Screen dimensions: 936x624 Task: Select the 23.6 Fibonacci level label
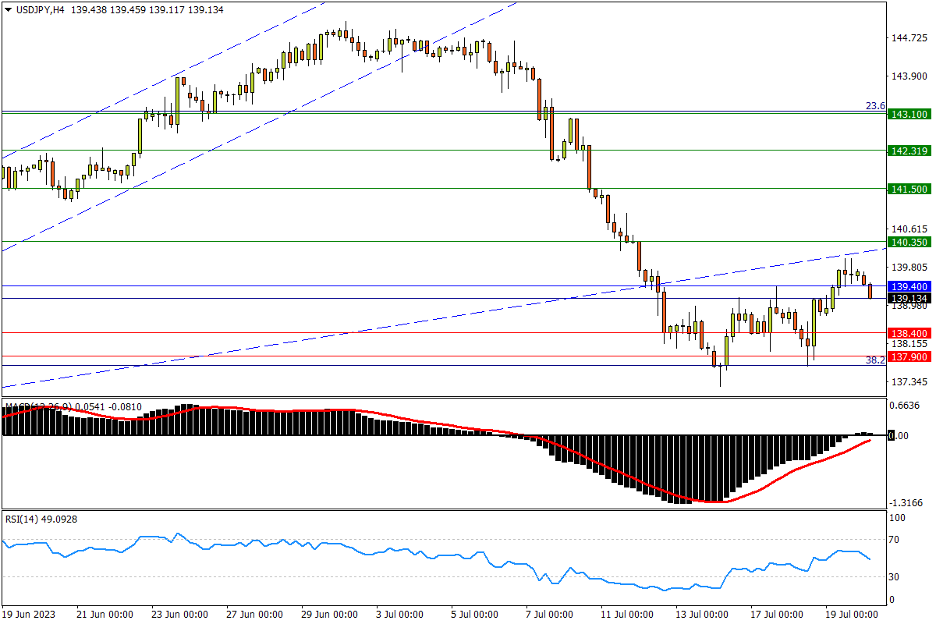[x=874, y=106]
